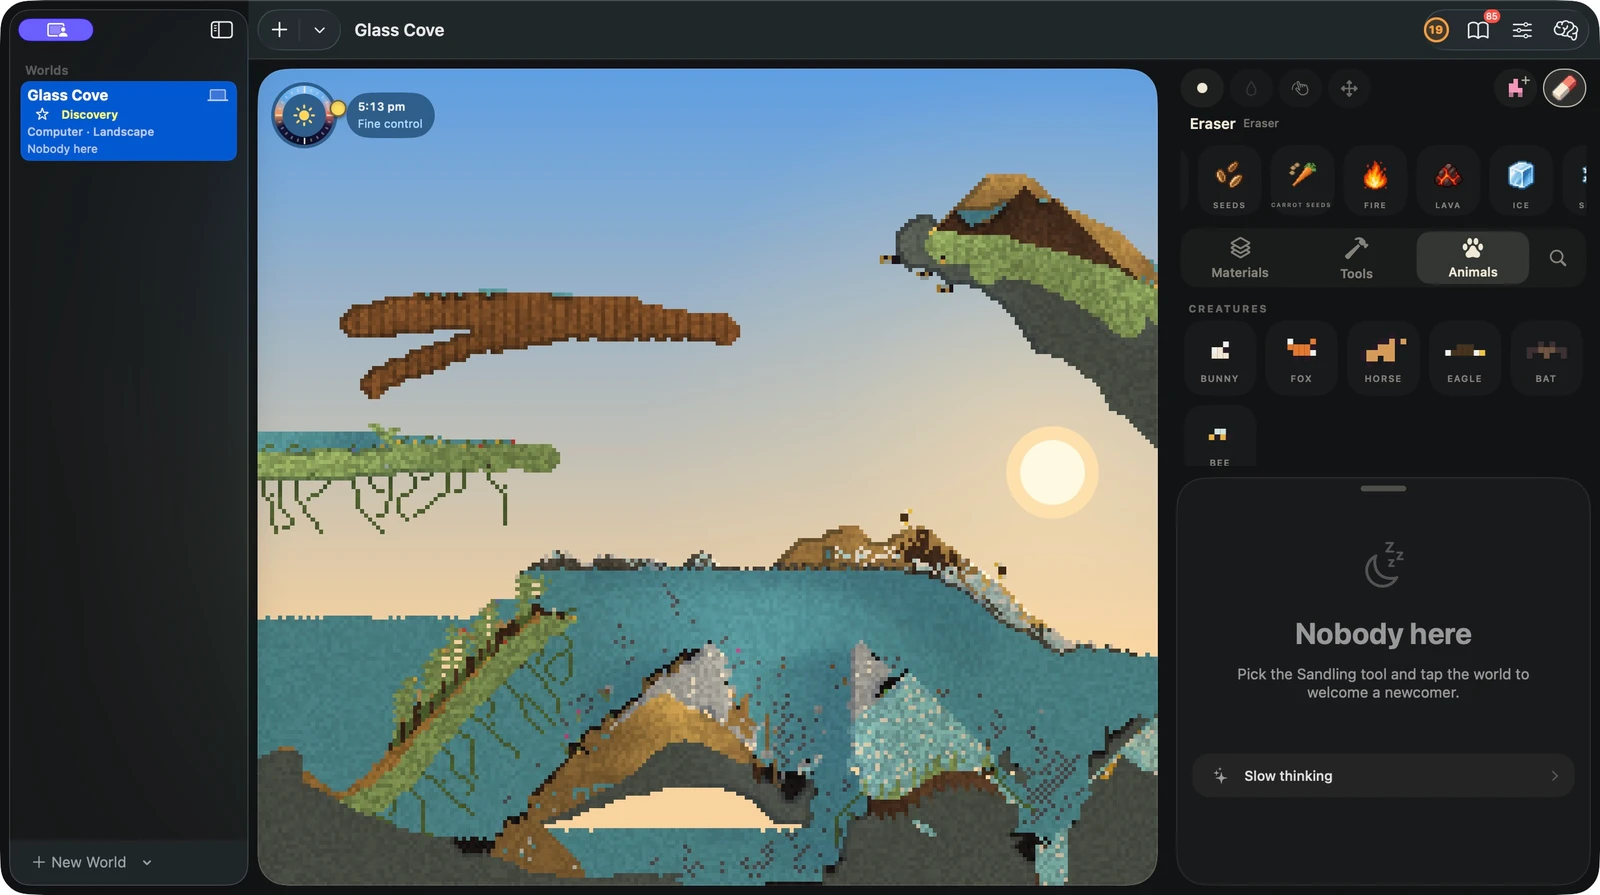The image size is (1600, 895).
Task: Click the 'CREATURES' section label
Action: [x=1228, y=309]
